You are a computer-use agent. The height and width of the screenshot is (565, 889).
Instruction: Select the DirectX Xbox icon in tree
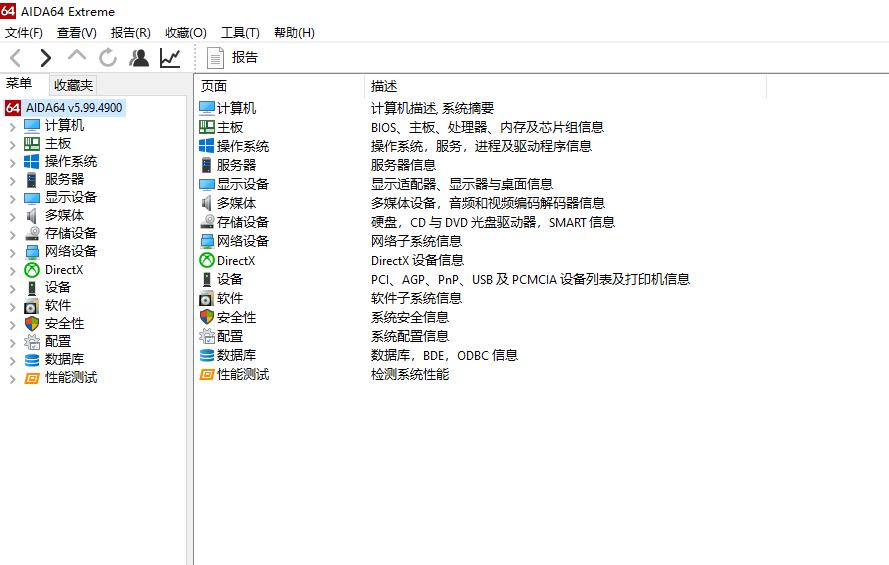(32, 270)
